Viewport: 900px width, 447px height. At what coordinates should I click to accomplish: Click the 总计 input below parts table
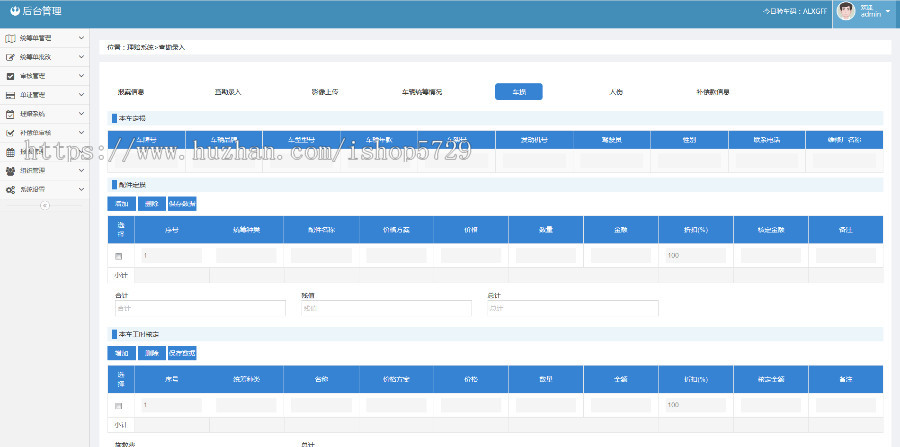click(x=573, y=308)
